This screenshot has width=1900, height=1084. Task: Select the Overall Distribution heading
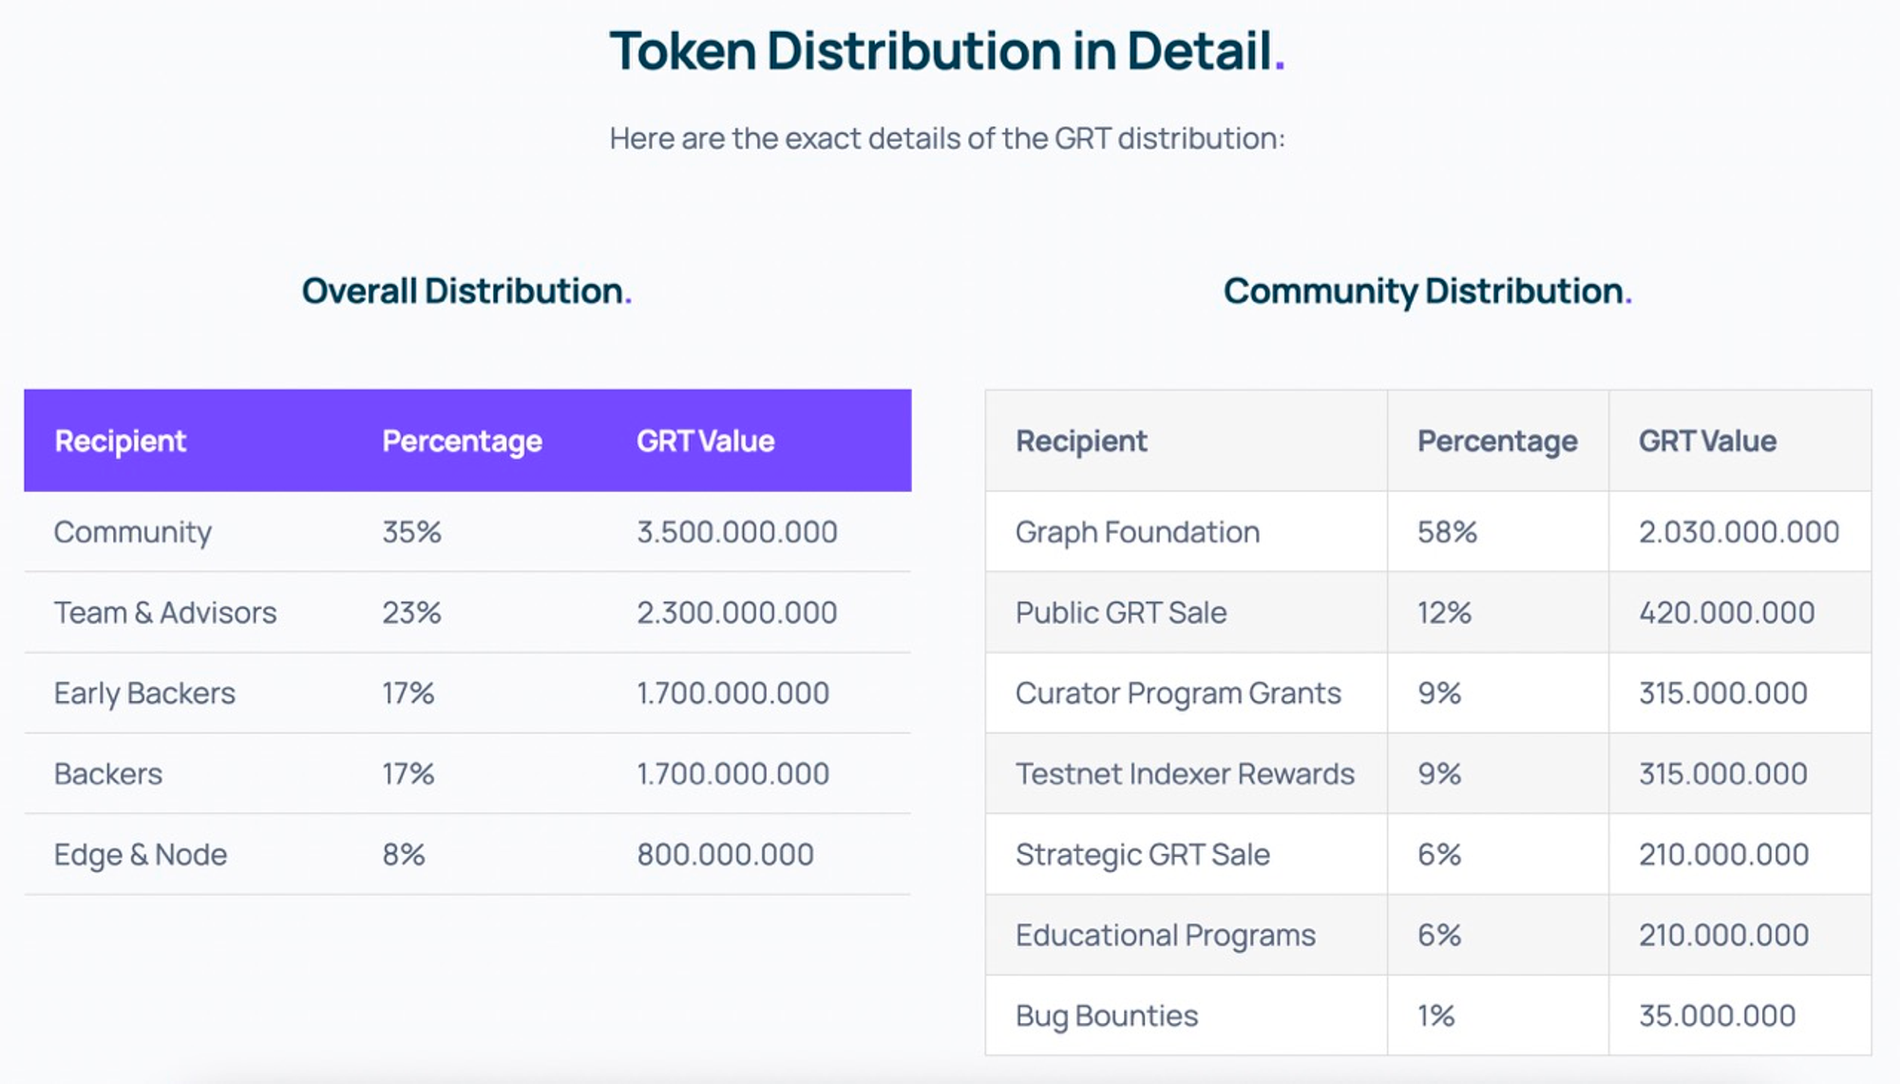[466, 291]
